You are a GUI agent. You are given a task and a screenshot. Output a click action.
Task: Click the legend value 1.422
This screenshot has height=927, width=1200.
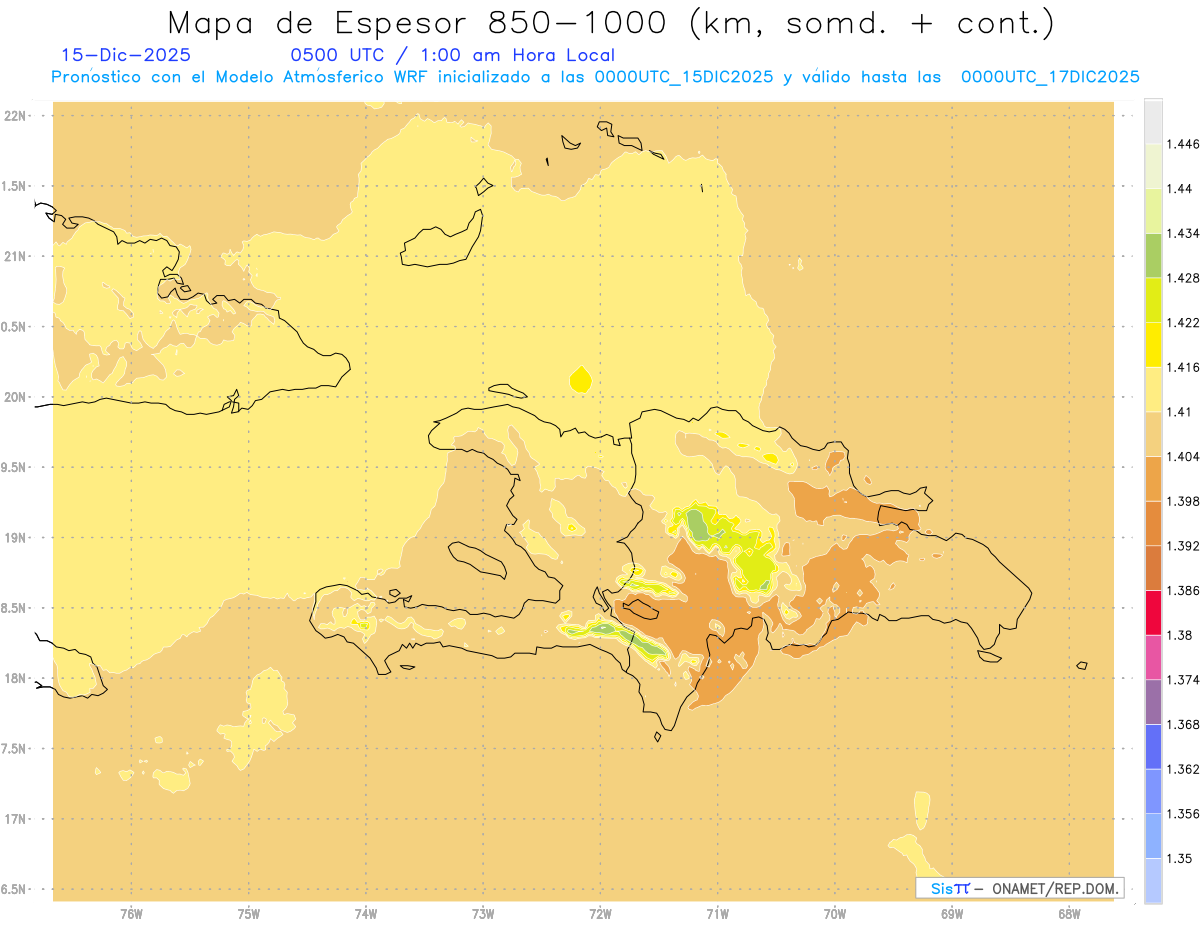[1183, 323]
